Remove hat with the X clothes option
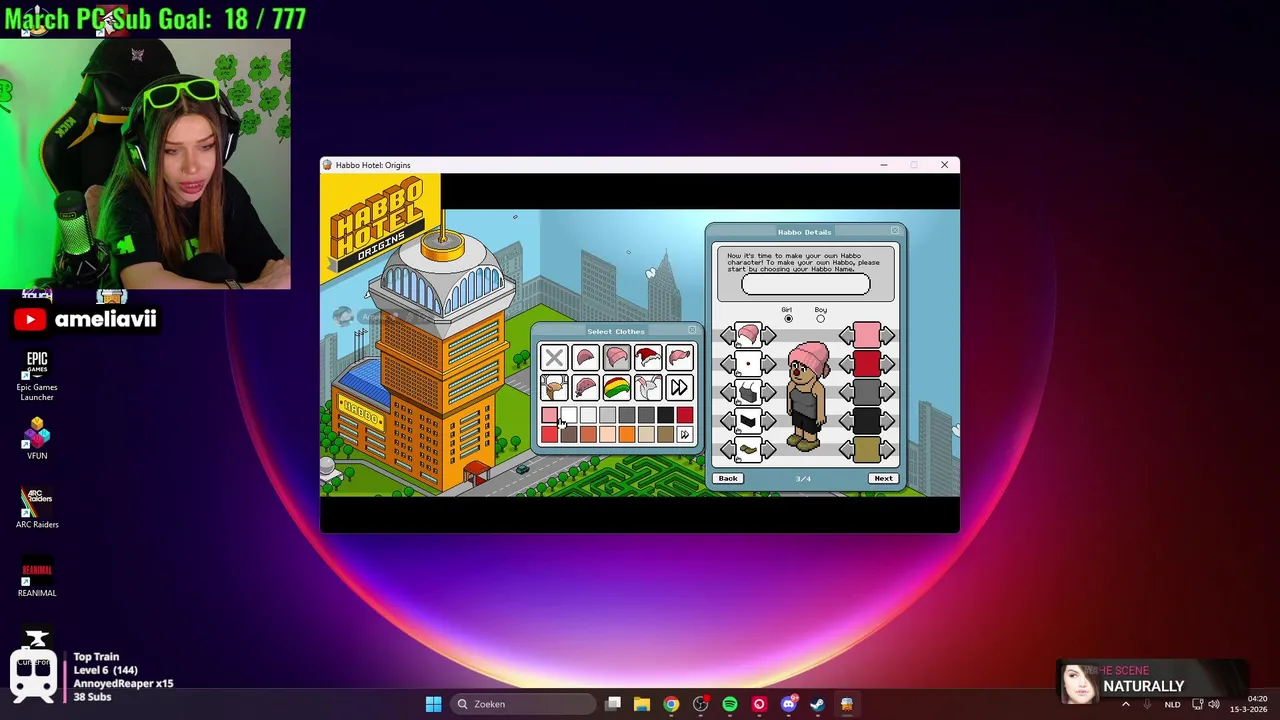 (554, 358)
